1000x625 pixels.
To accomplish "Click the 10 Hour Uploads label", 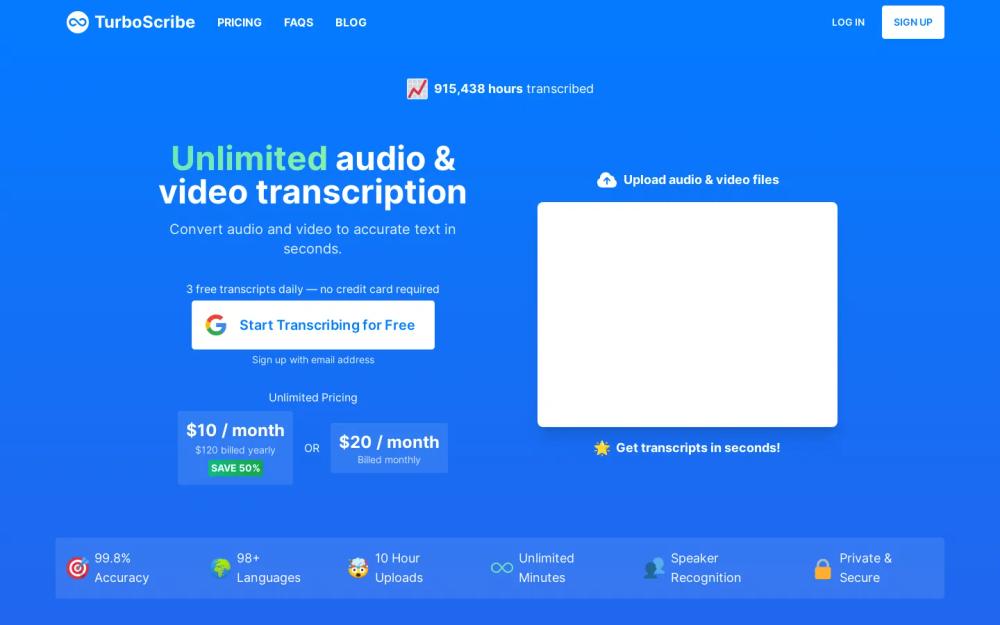I will [x=399, y=568].
